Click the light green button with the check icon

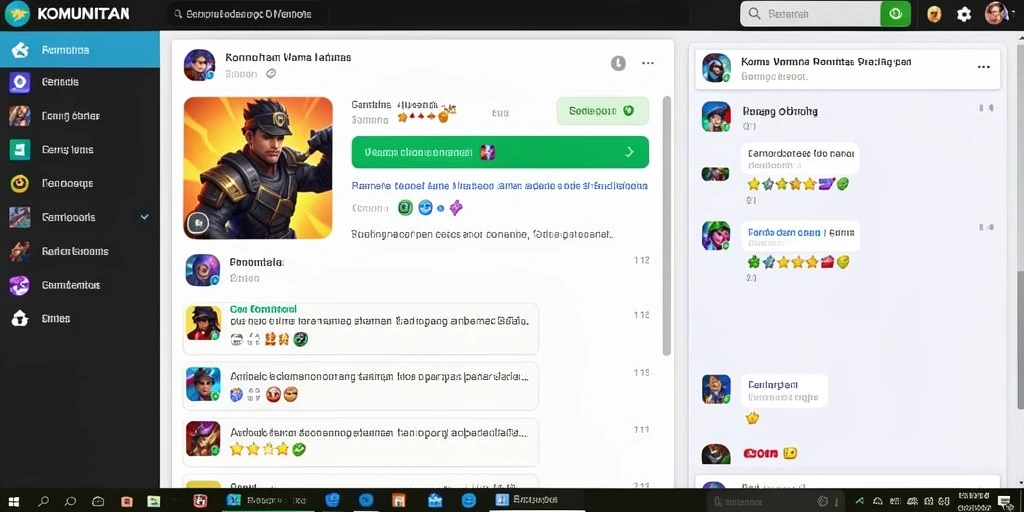tap(603, 111)
